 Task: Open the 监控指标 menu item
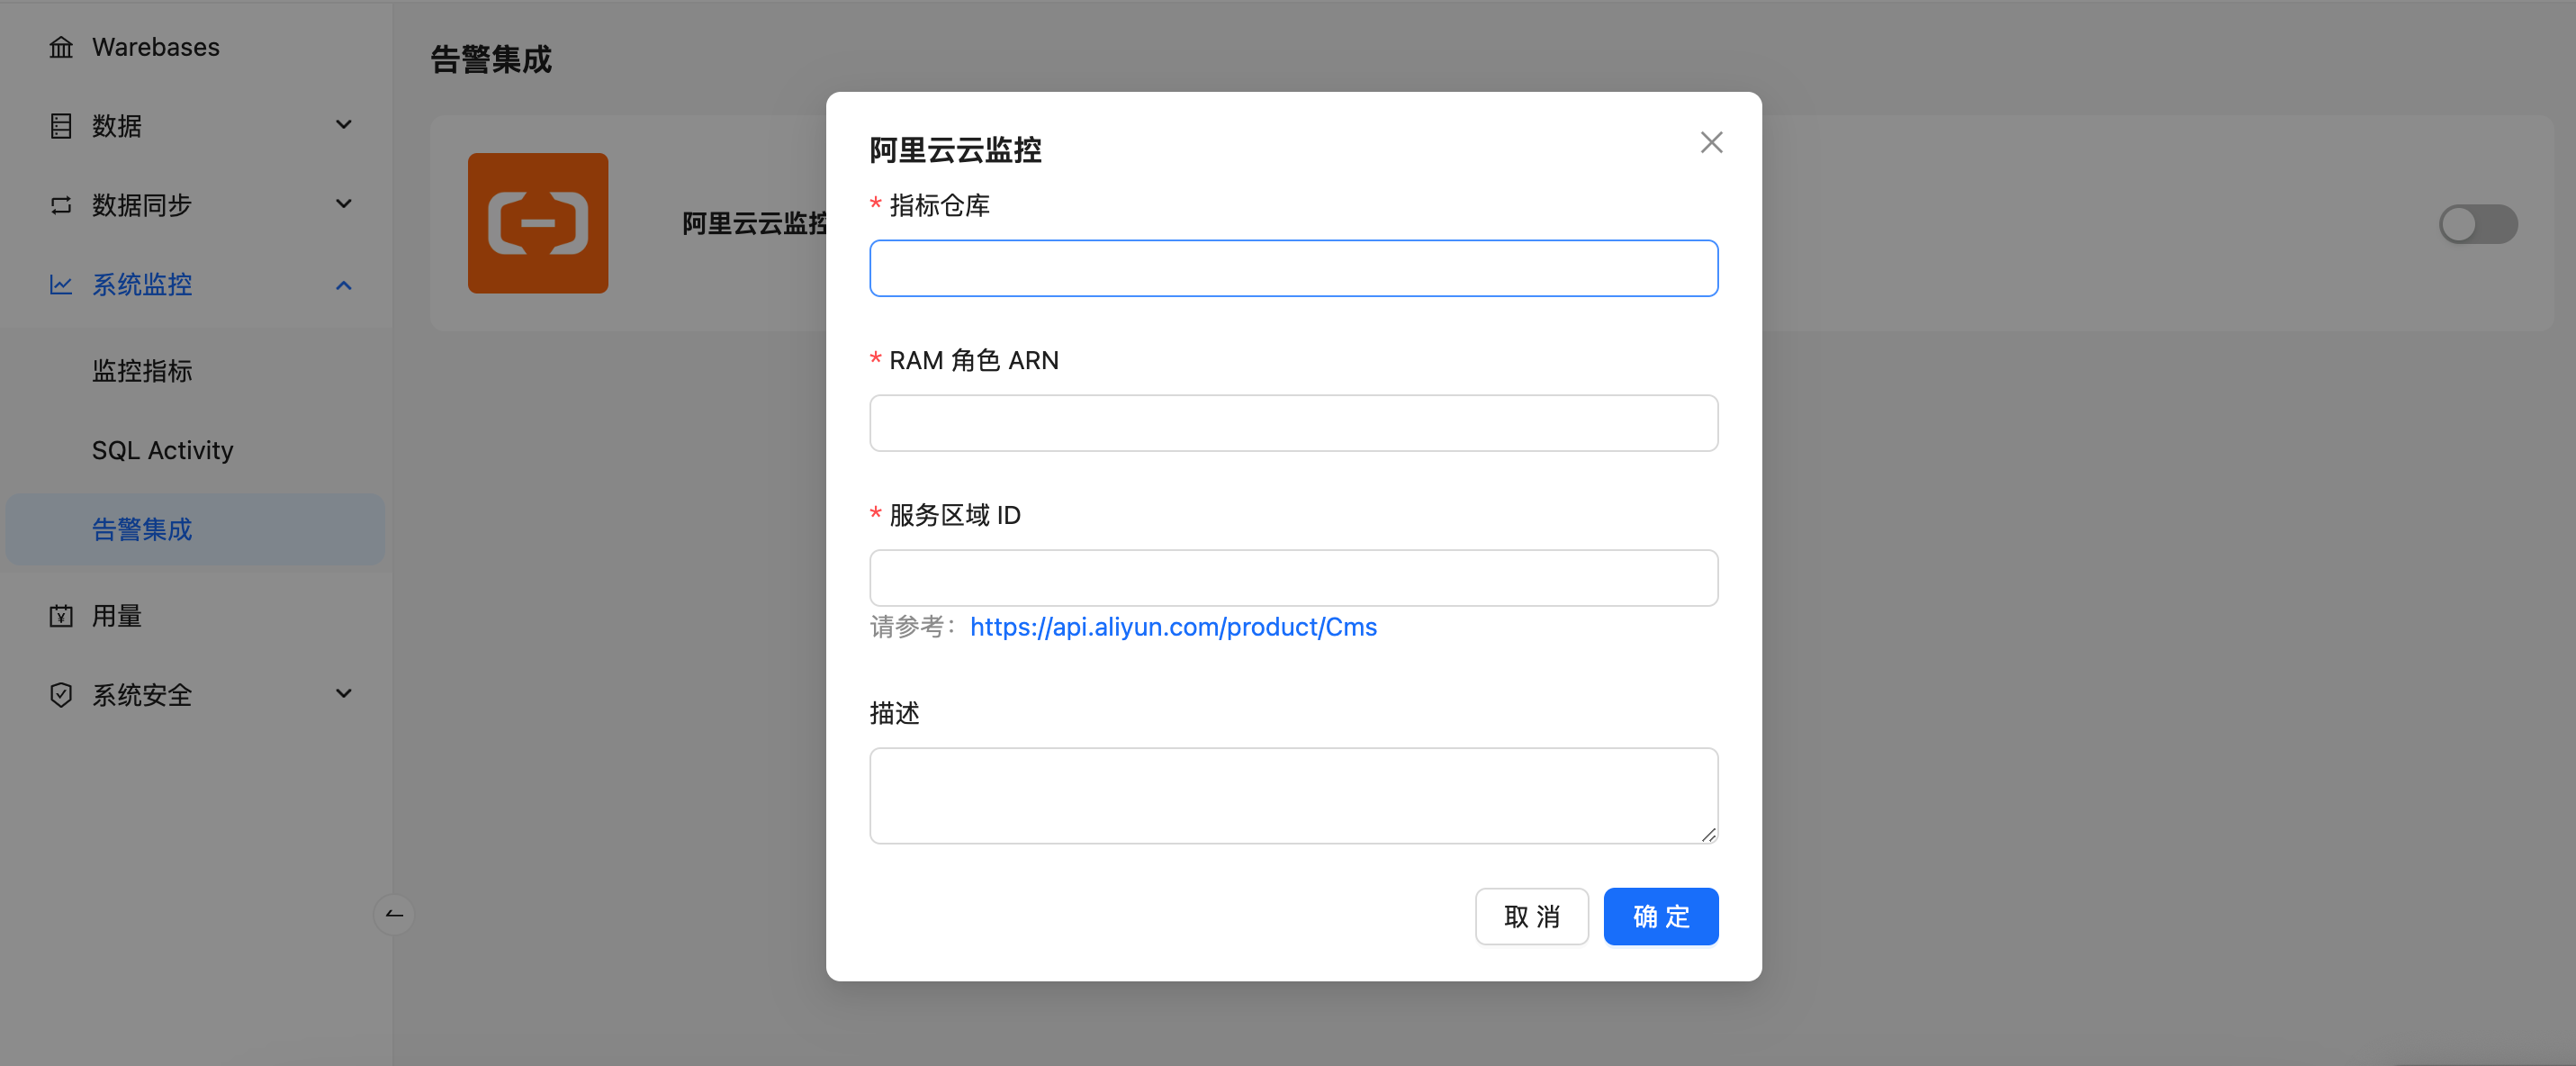195,371
